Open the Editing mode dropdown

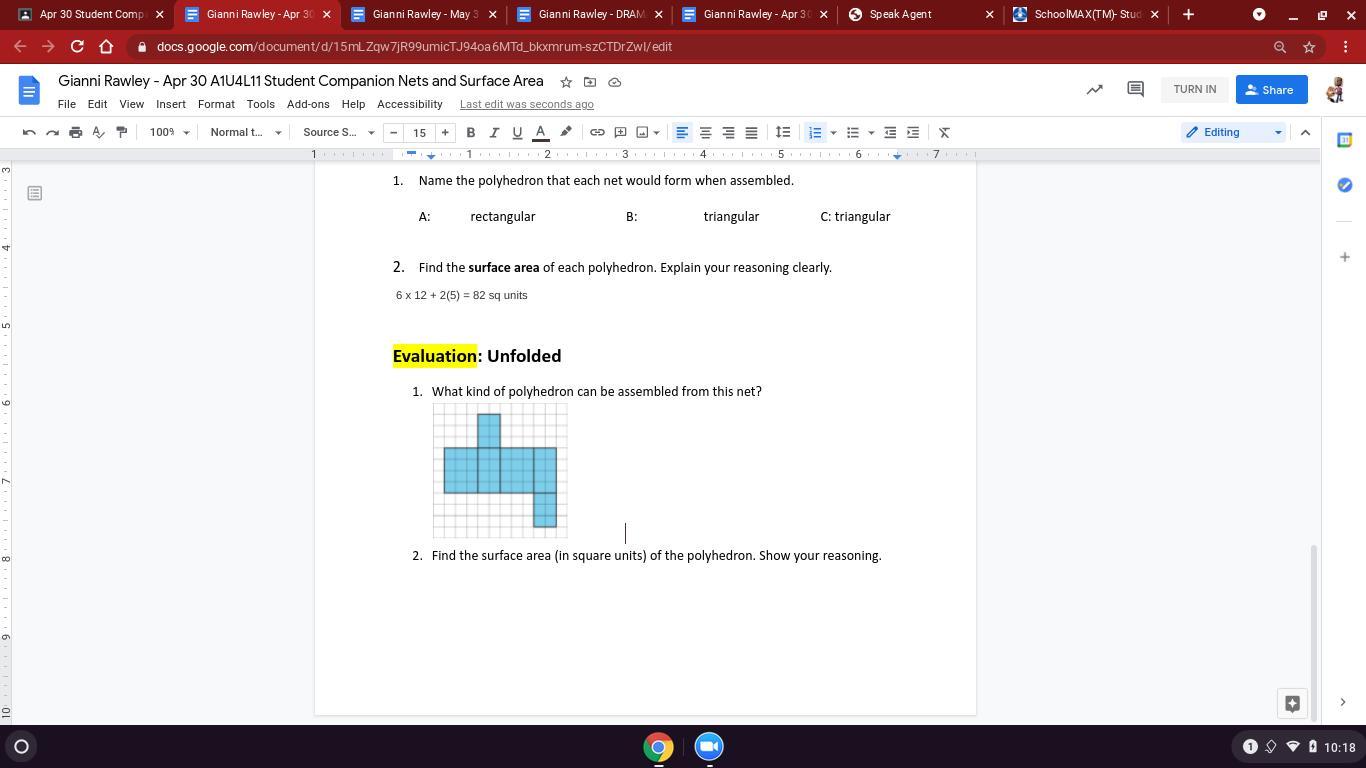pyautogui.click(x=1233, y=132)
